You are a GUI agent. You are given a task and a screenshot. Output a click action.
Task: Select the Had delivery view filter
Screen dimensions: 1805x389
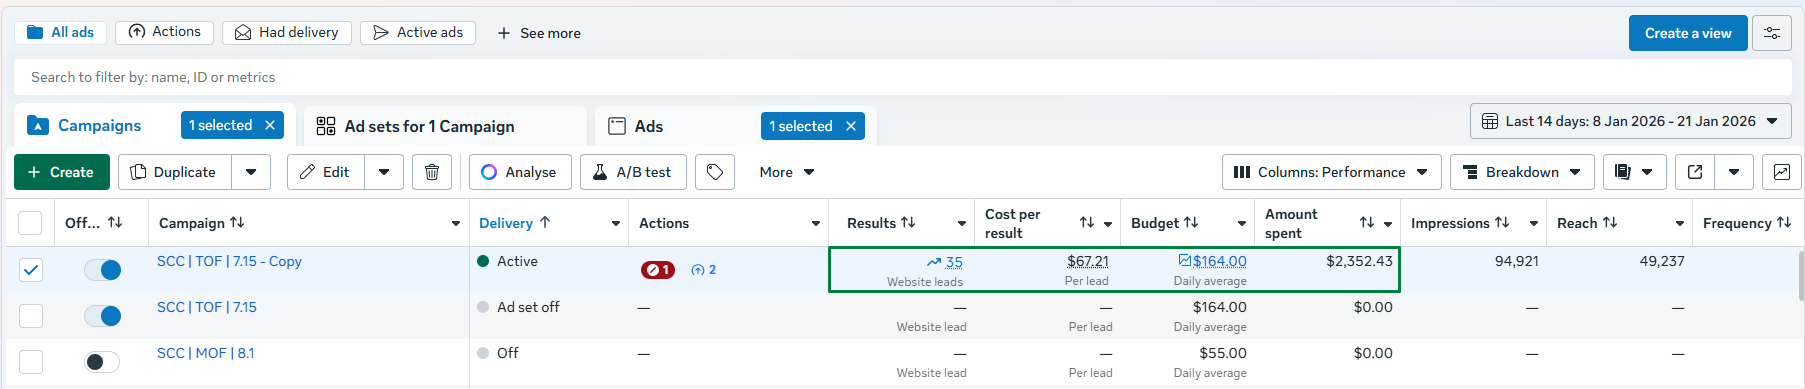coord(287,33)
